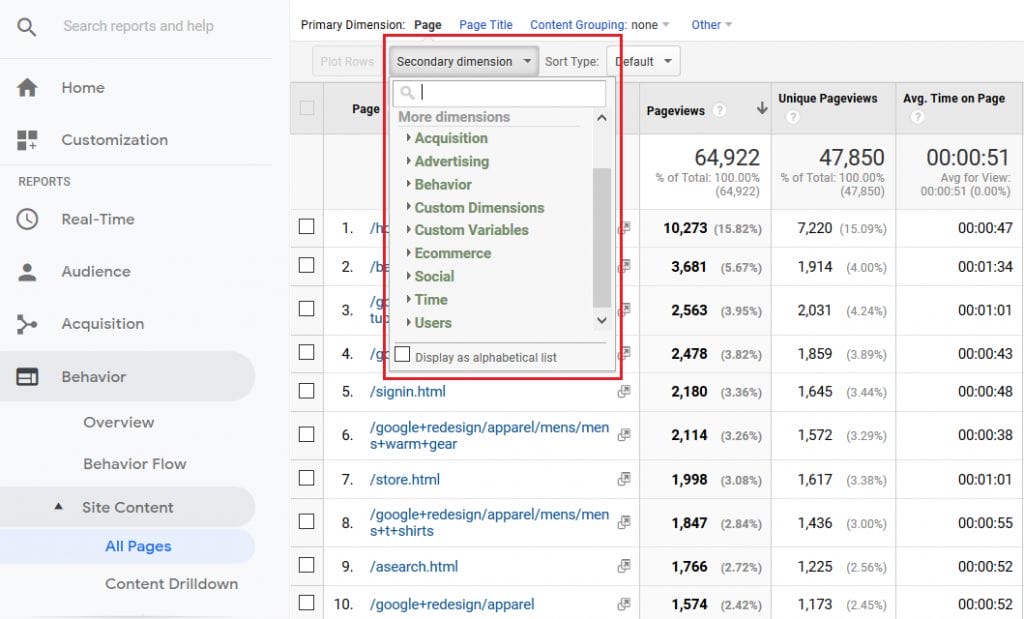Open Behavior Overview report
Viewport: 1024px width, 619px height.
tap(119, 422)
